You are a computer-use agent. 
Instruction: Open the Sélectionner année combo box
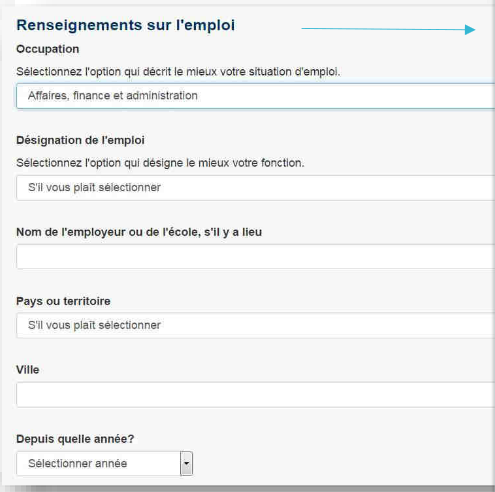click(104, 463)
